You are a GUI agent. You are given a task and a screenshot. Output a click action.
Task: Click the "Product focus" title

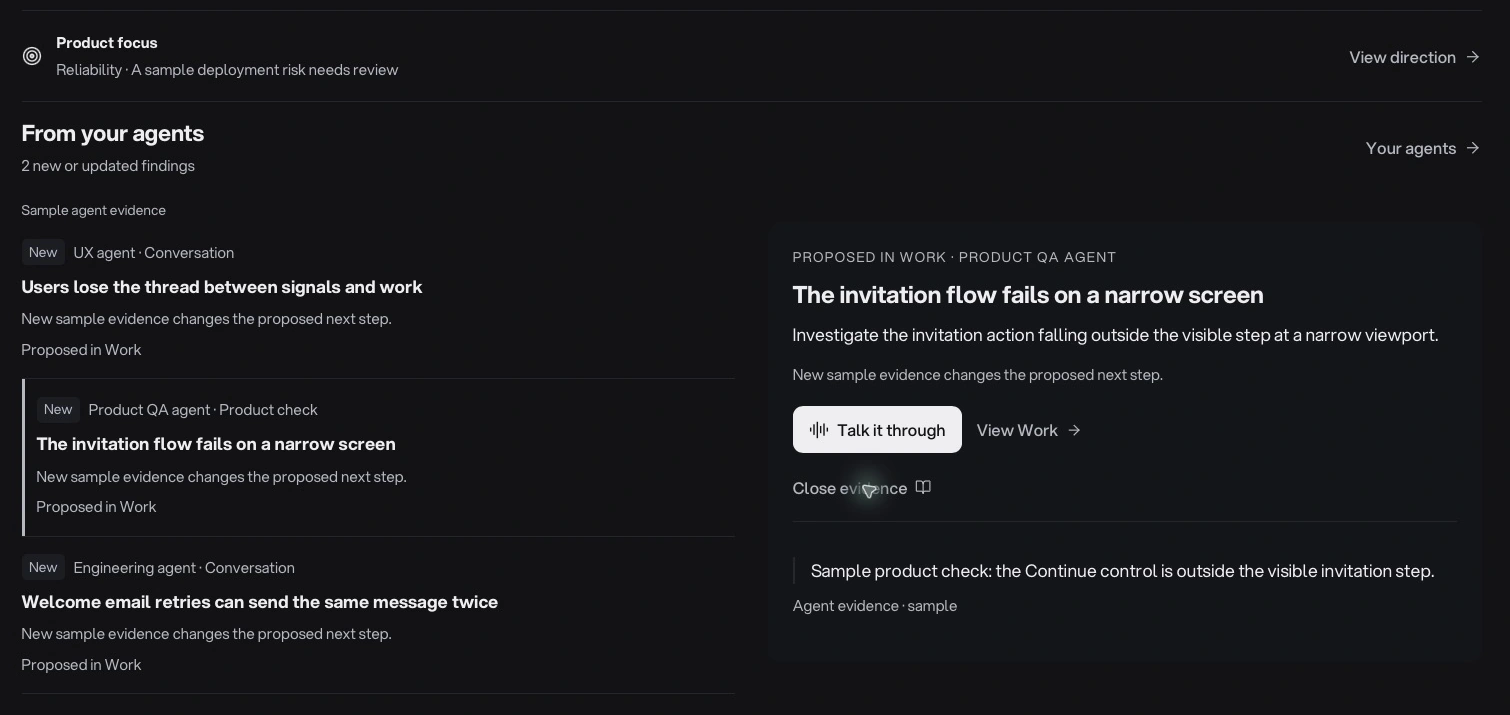coord(107,43)
